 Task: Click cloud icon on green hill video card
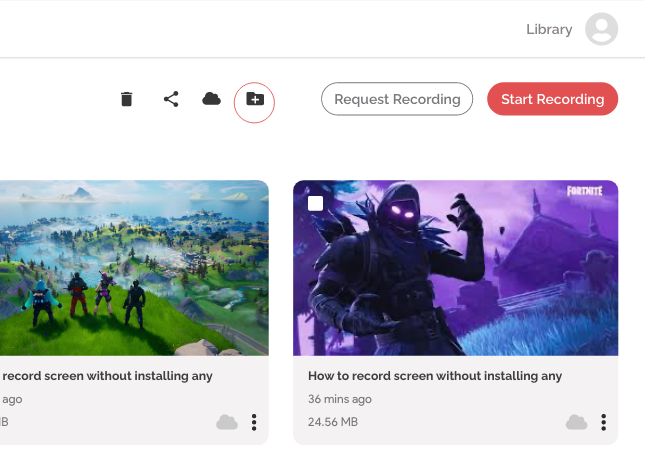[227, 422]
